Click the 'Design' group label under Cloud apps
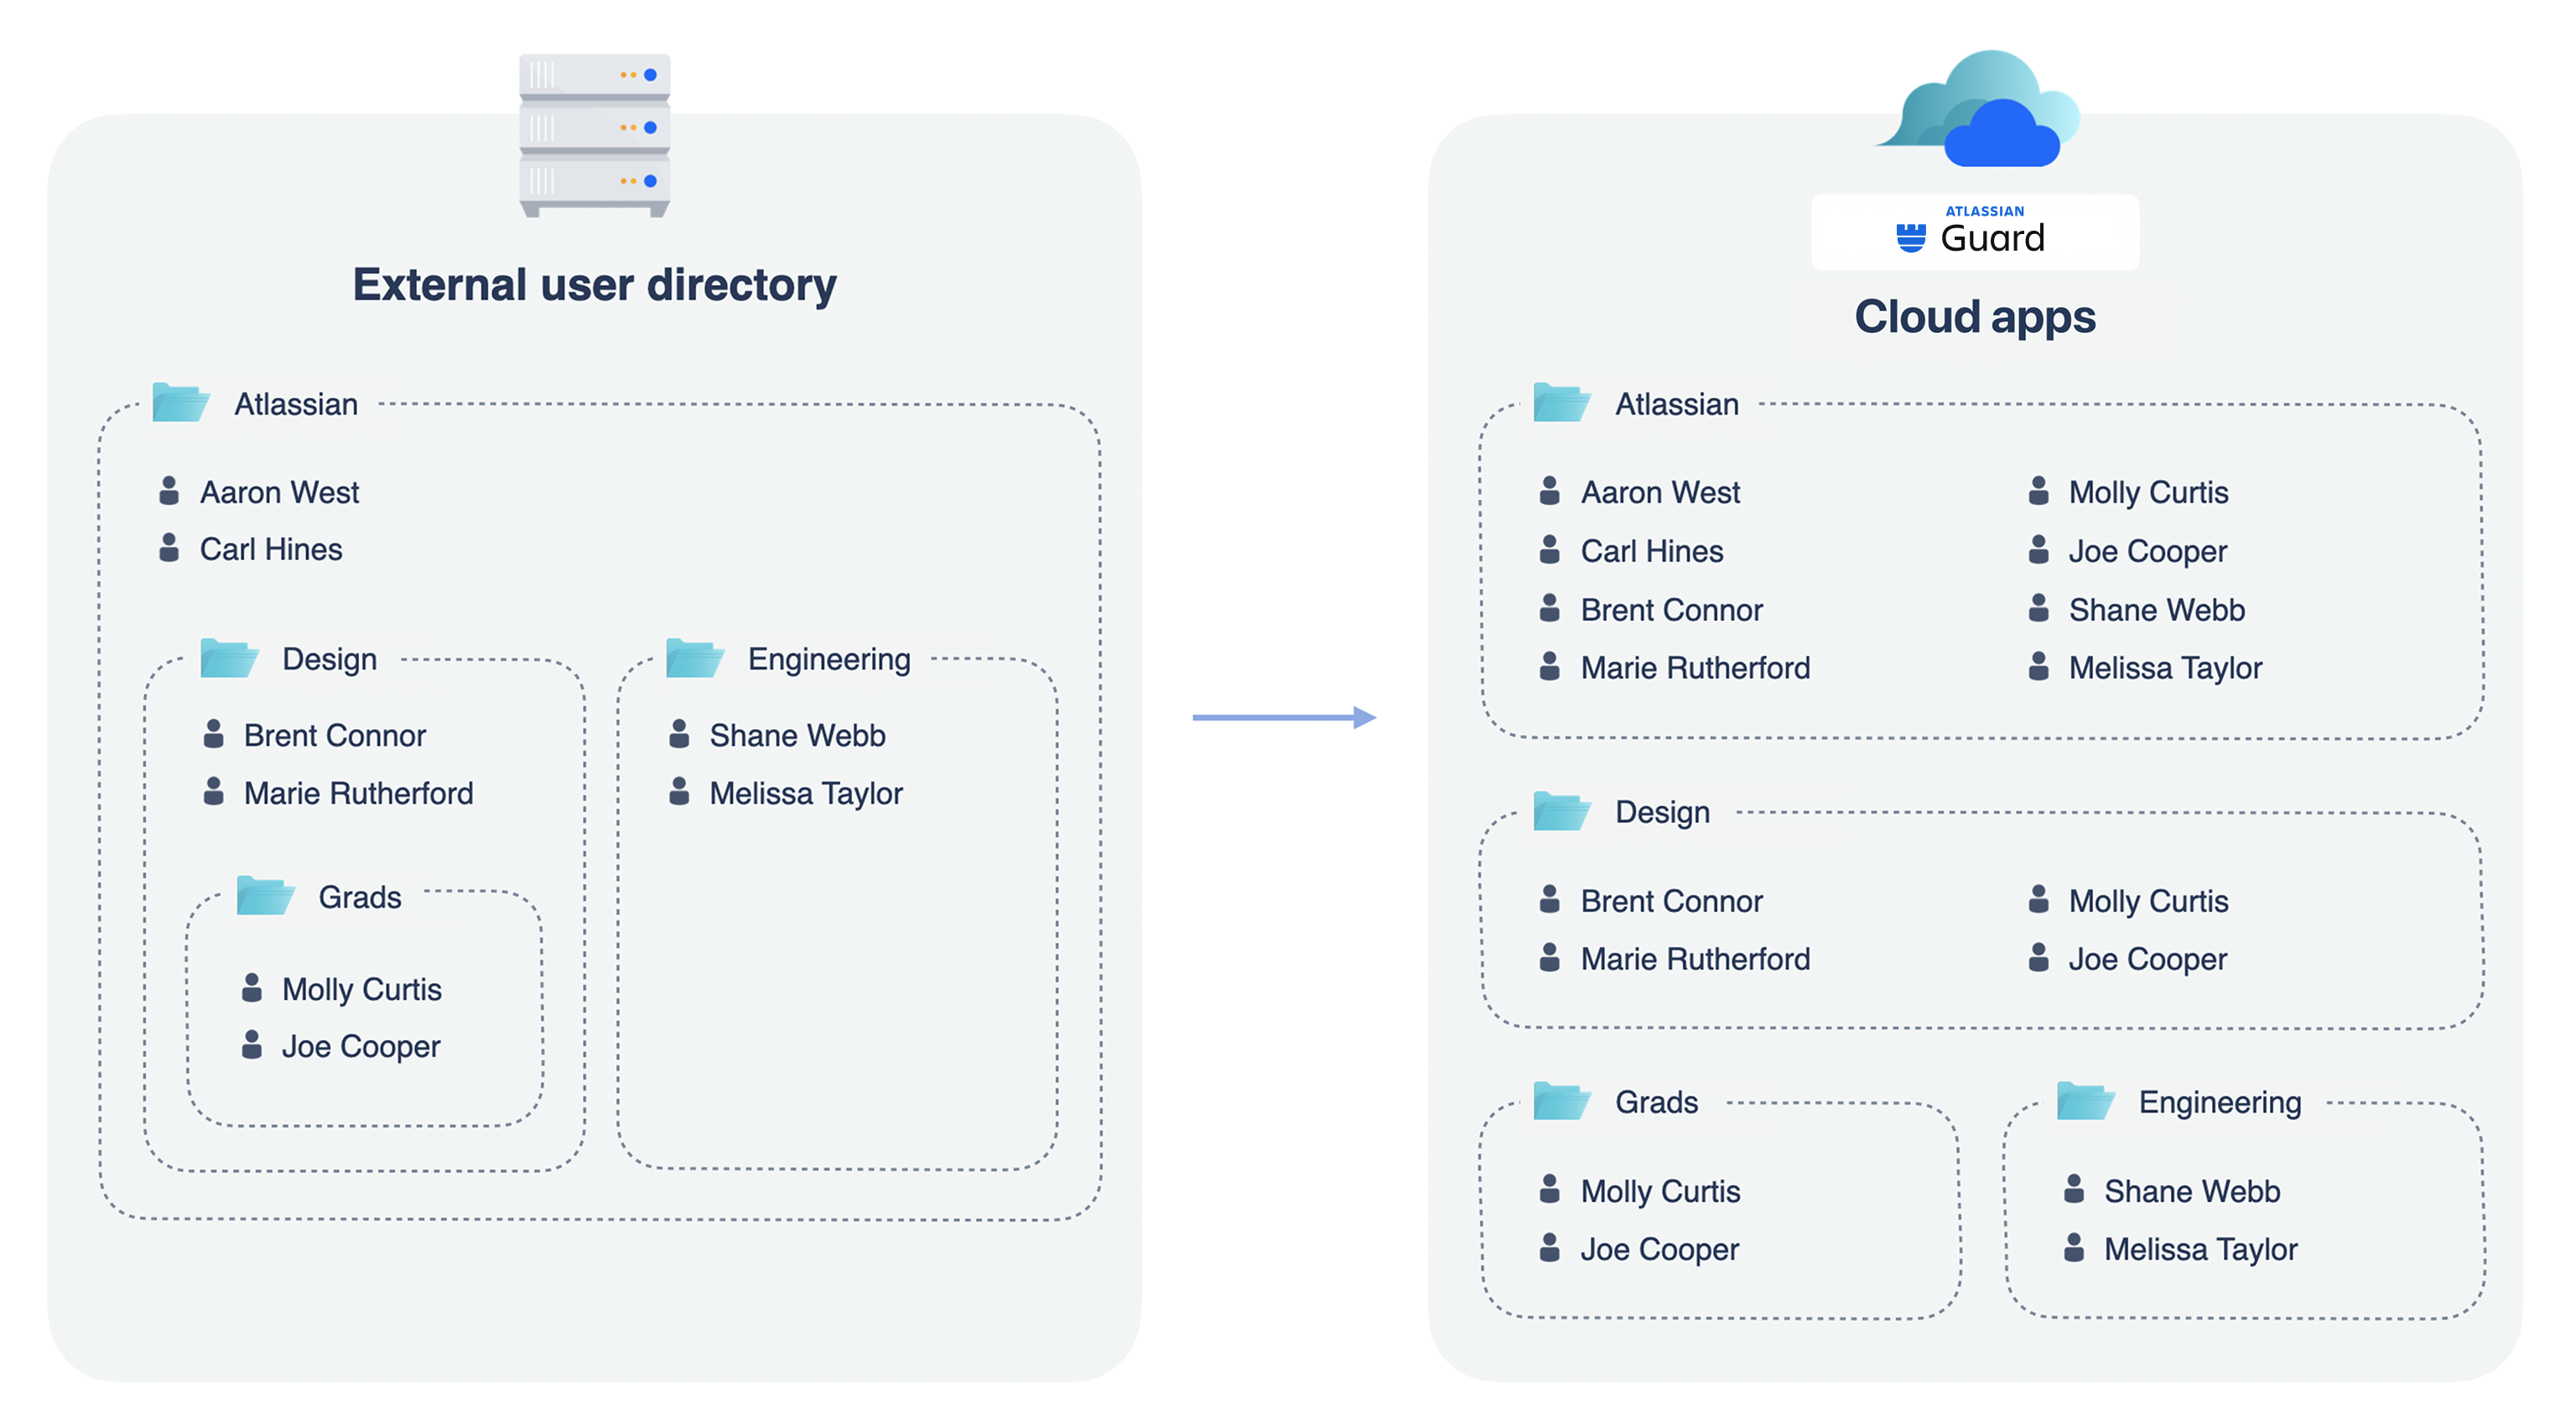Screen dimensions: 2576x1426 (1662, 813)
